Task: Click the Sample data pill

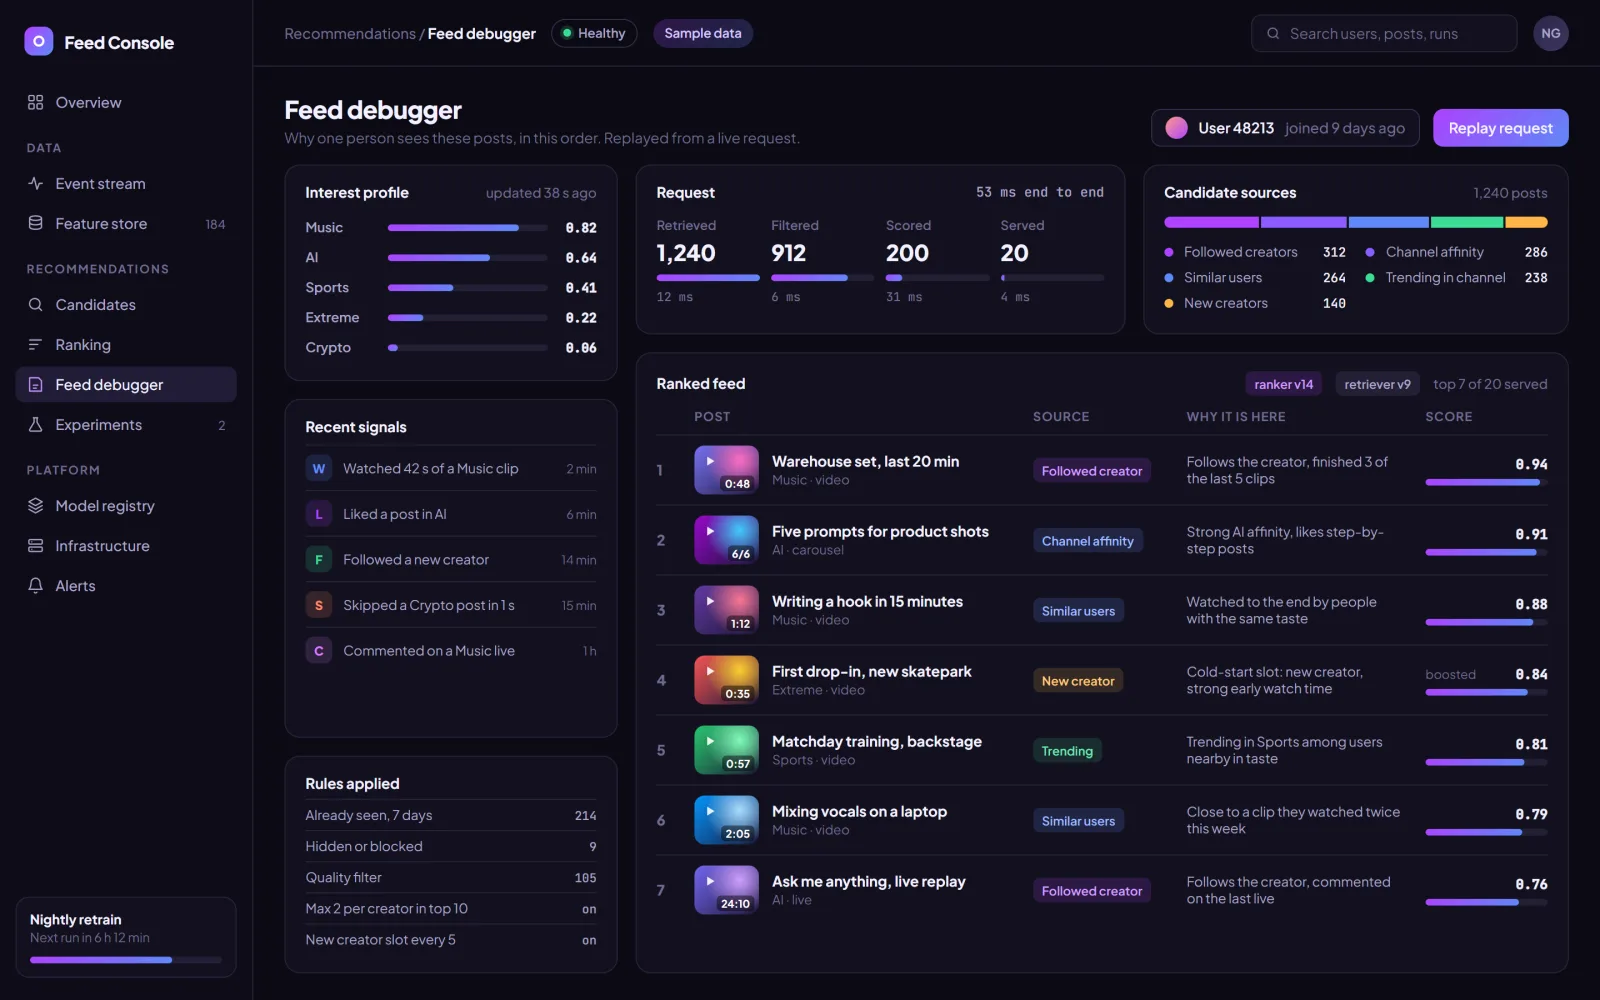Action: click(703, 33)
